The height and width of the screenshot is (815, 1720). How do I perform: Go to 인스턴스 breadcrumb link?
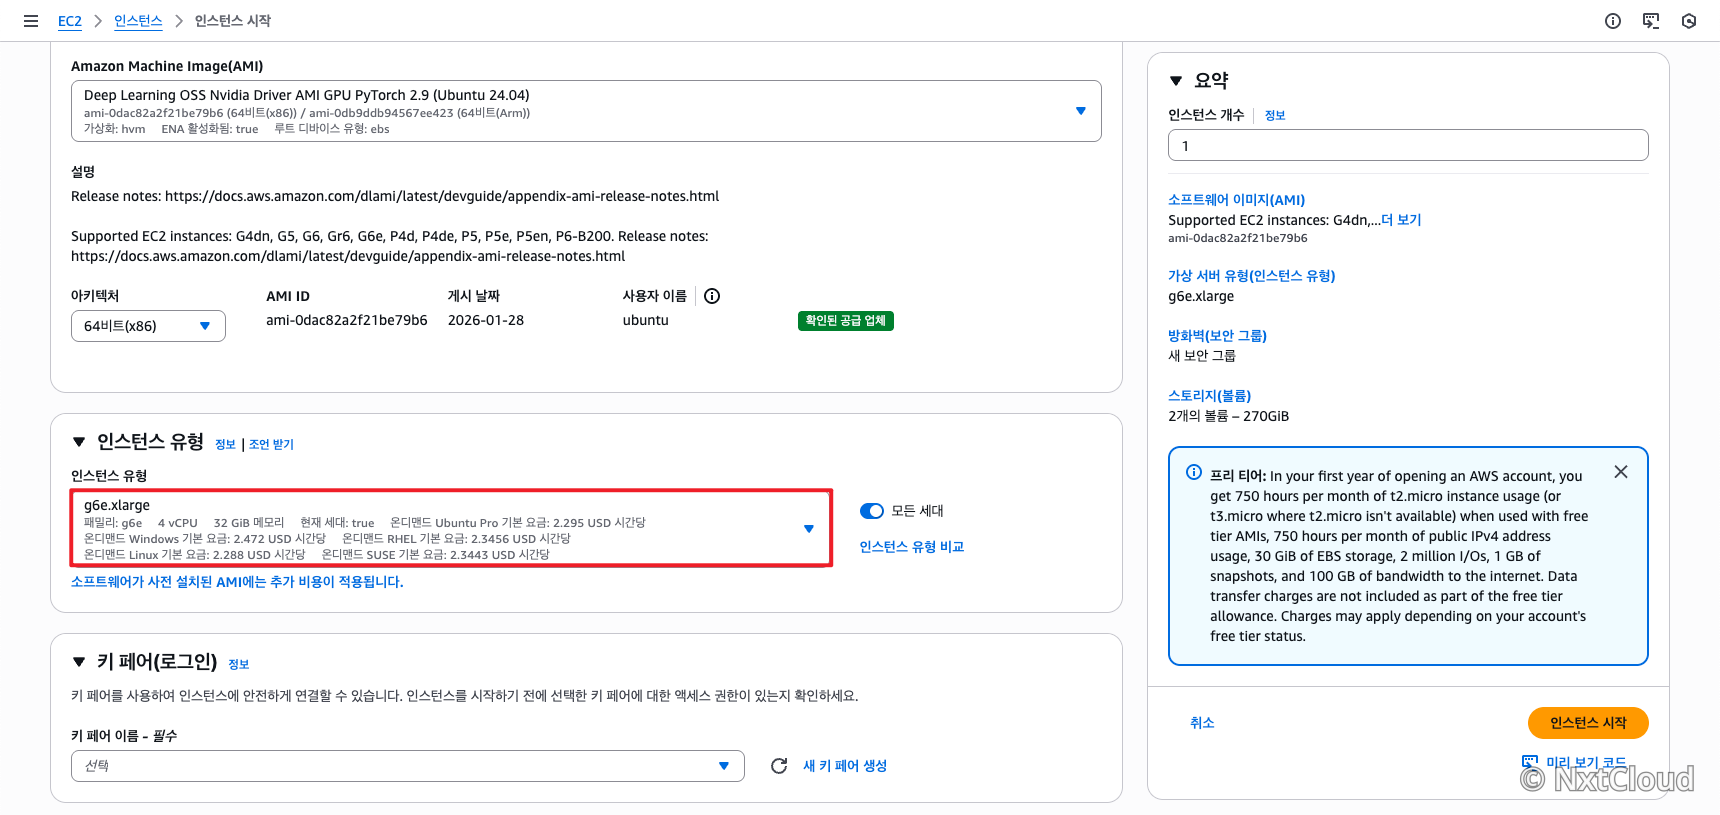[138, 21]
